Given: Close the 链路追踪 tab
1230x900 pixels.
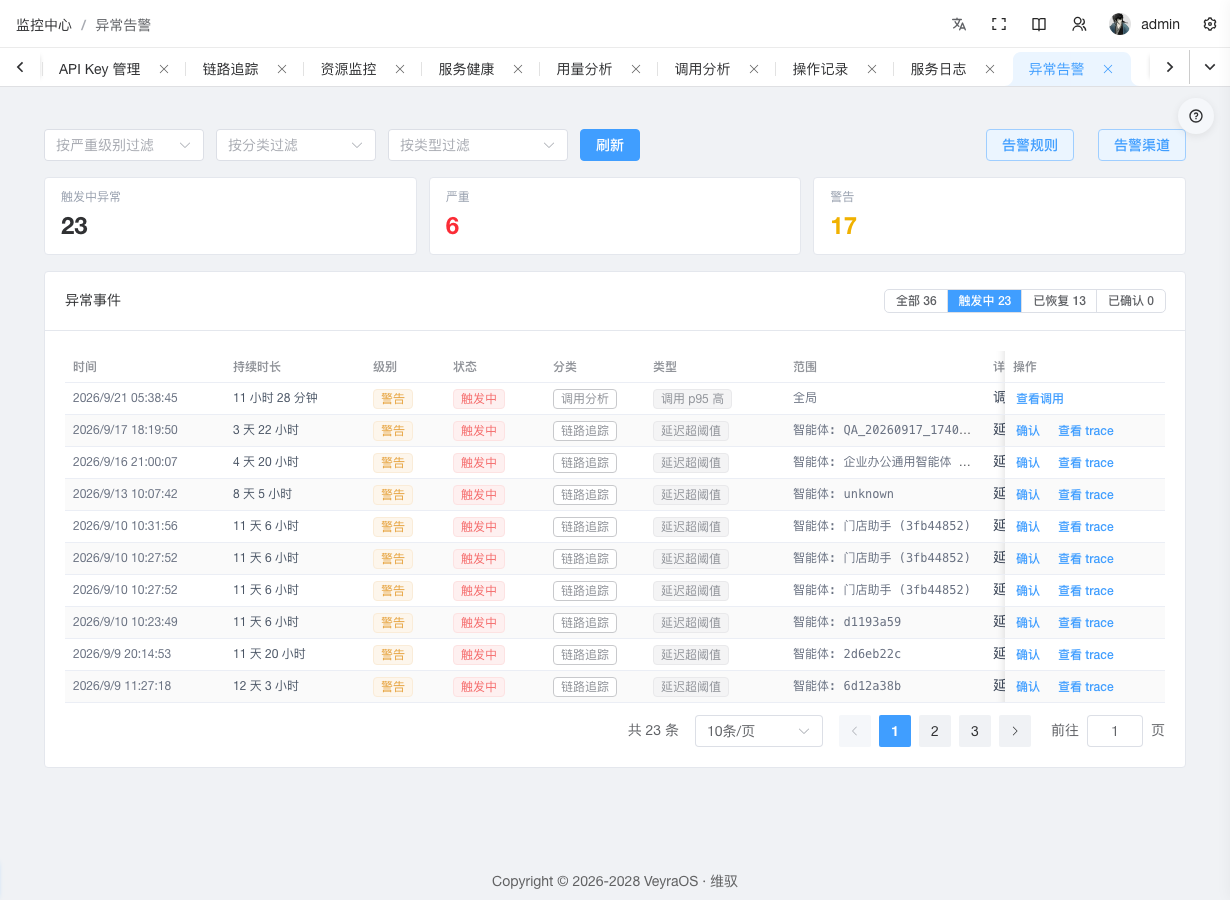Looking at the screenshot, I should (x=282, y=69).
